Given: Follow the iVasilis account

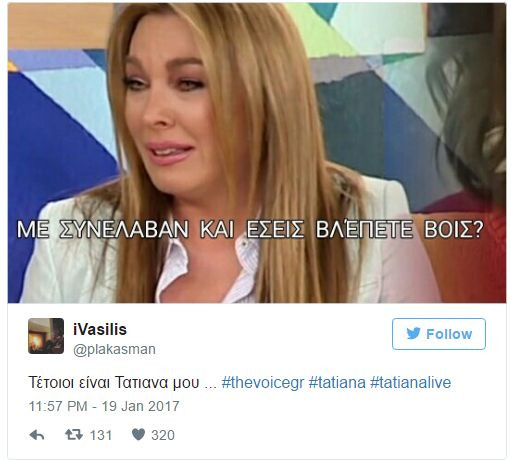Looking at the screenshot, I should pos(439,334).
